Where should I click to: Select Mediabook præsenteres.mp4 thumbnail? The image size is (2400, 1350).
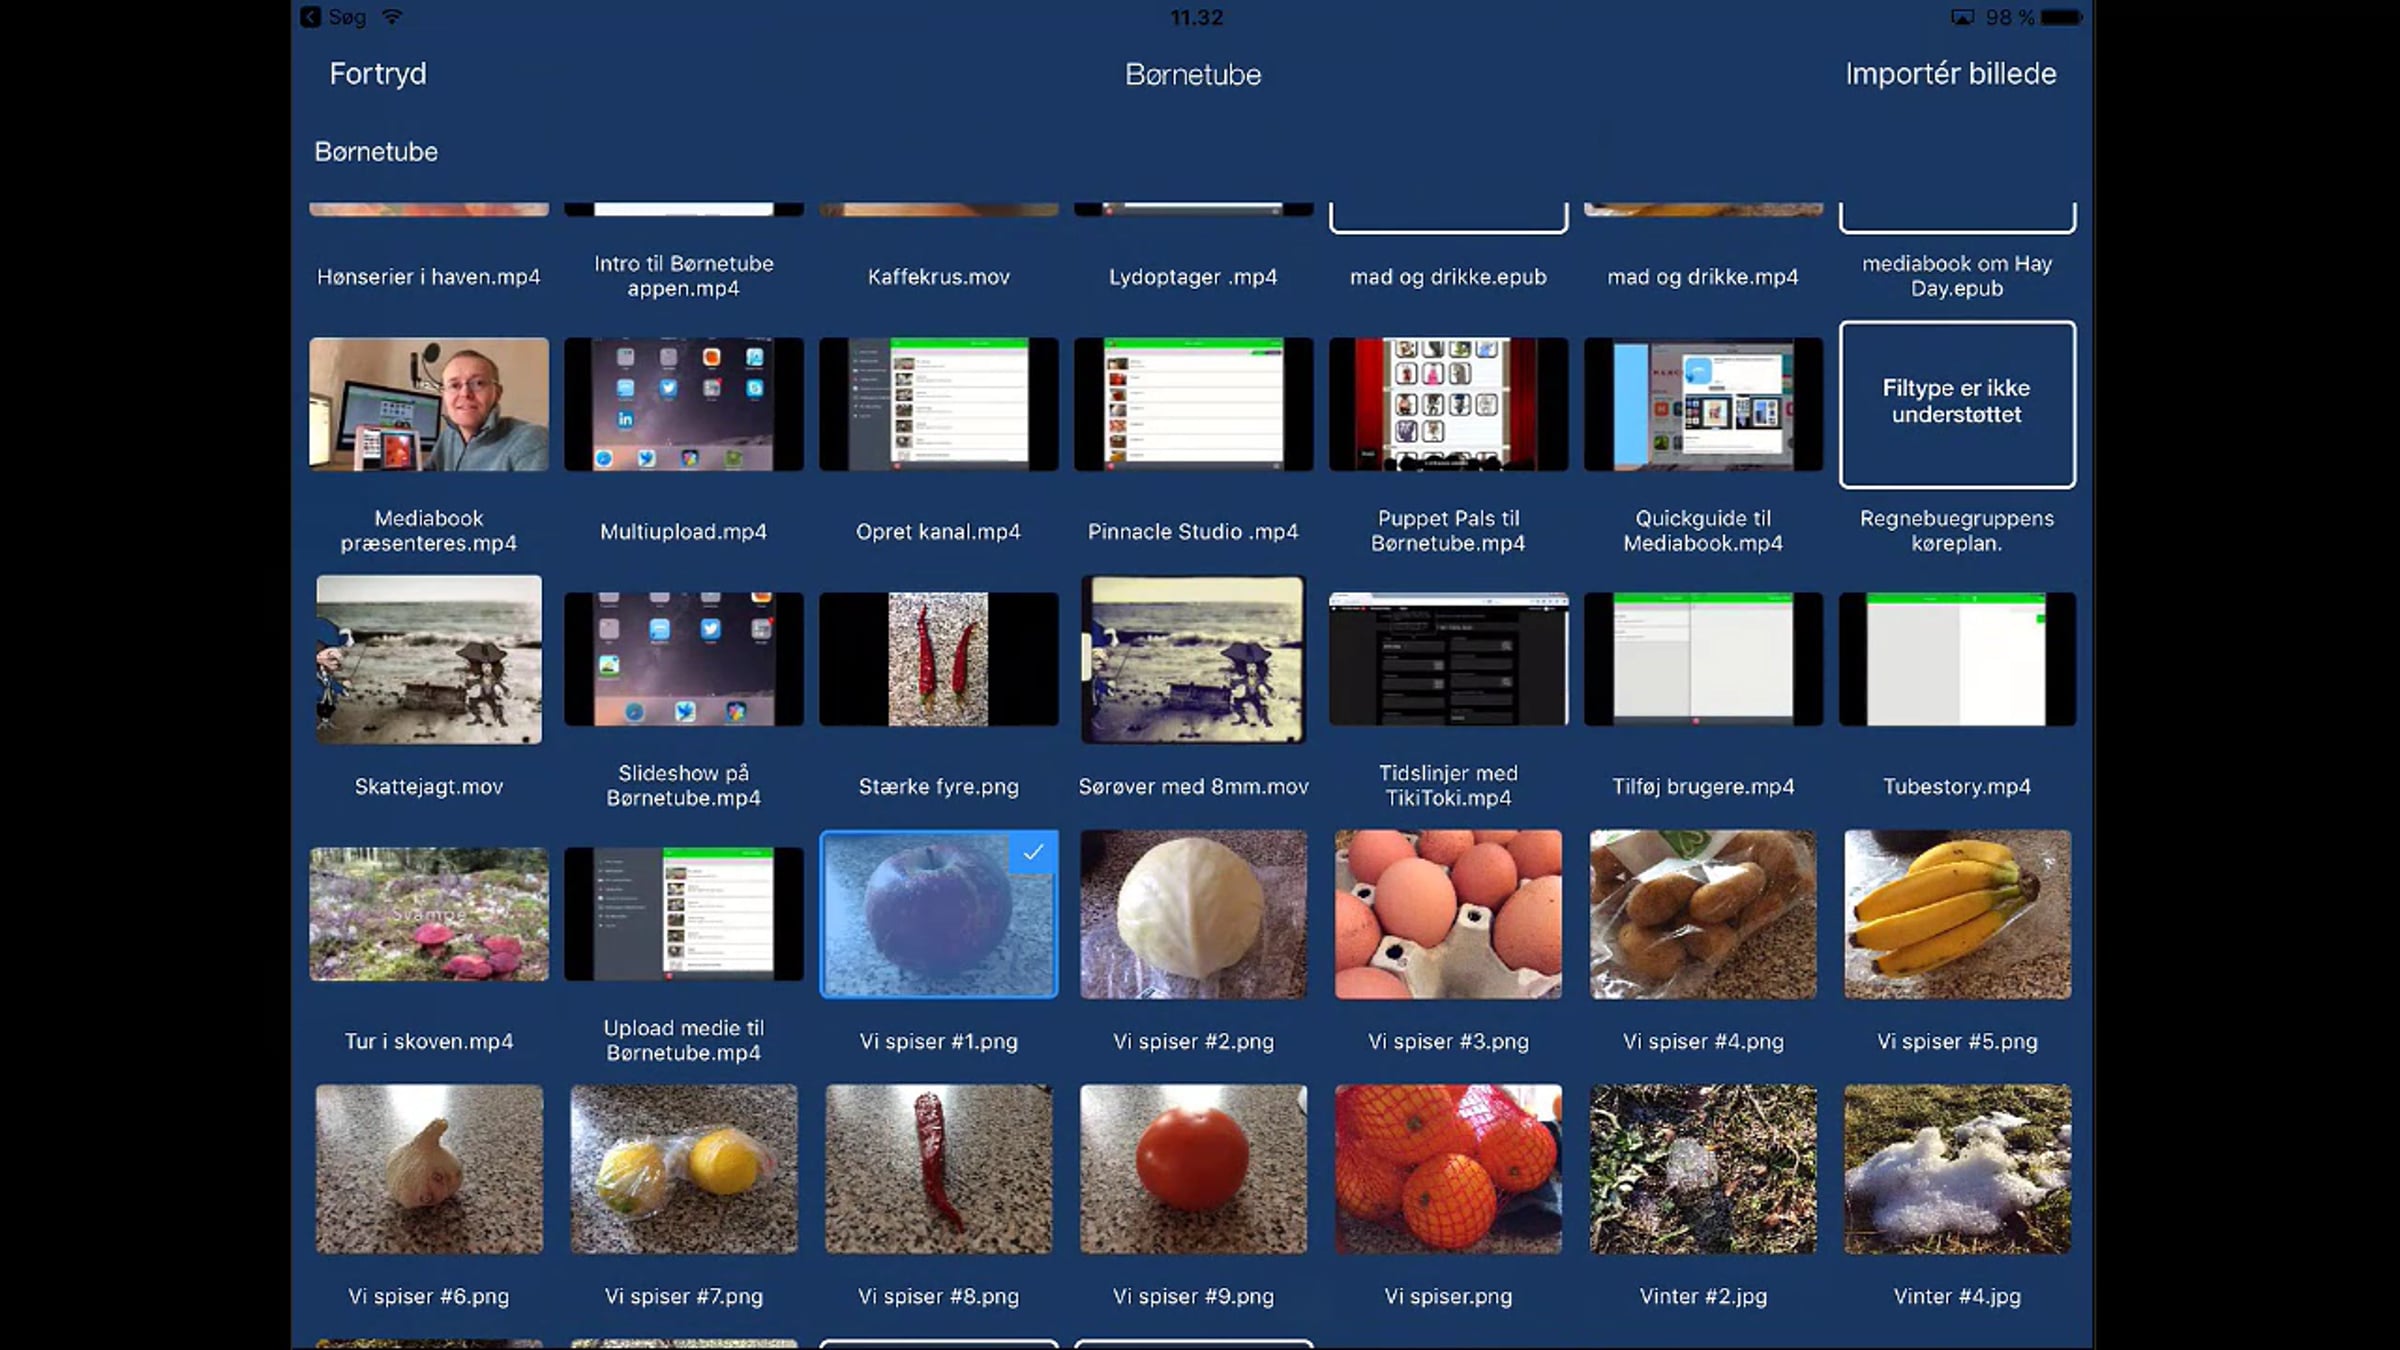click(429, 404)
